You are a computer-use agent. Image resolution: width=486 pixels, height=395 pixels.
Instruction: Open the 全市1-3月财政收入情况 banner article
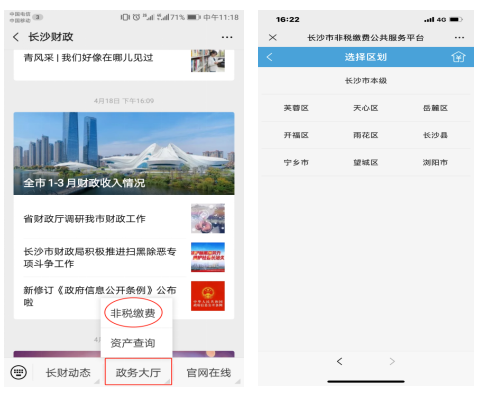[x=124, y=153]
